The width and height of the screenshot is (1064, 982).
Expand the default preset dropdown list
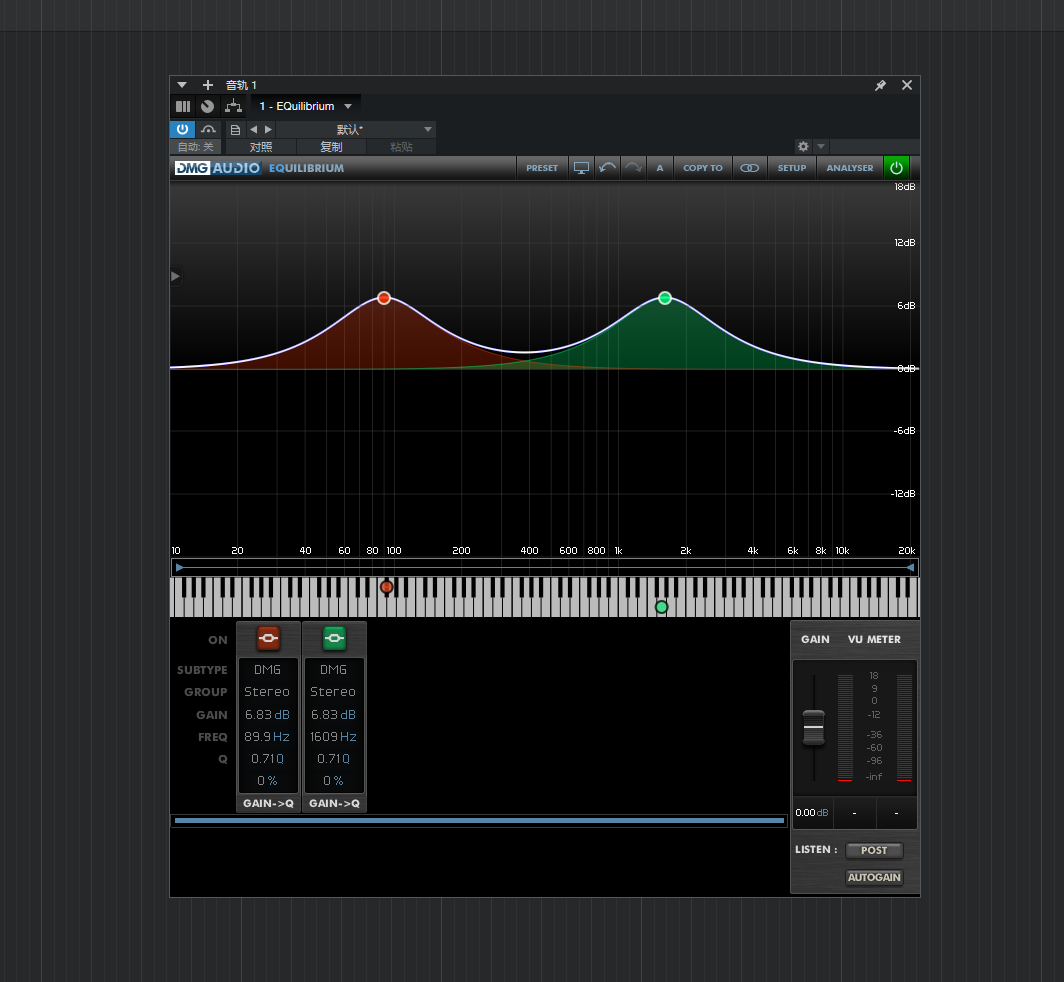tap(428, 129)
